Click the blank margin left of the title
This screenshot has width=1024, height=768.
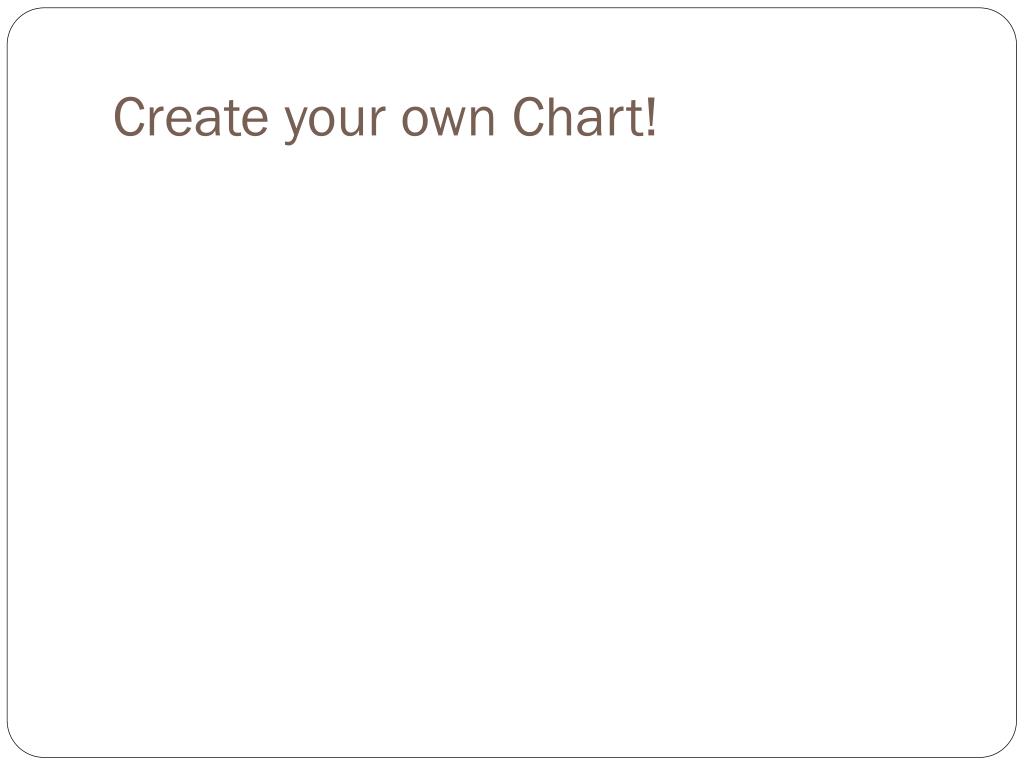click(x=60, y=118)
